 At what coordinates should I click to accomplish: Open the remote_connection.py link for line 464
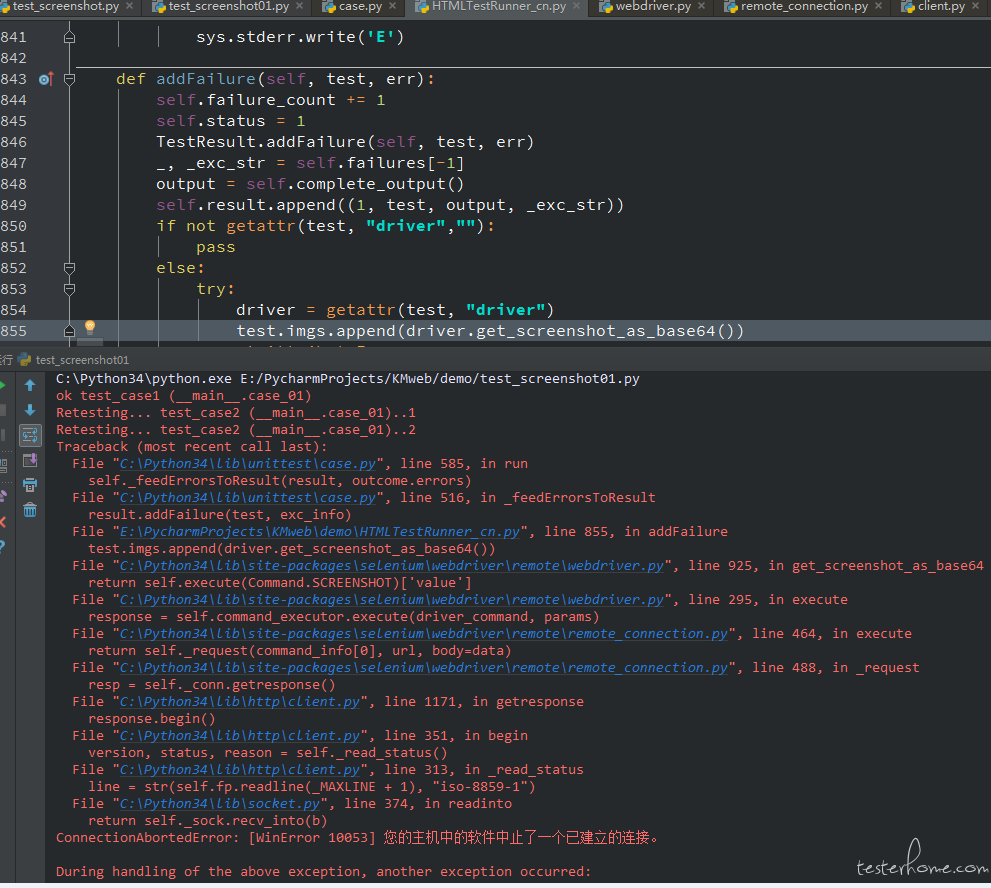click(x=424, y=634)
